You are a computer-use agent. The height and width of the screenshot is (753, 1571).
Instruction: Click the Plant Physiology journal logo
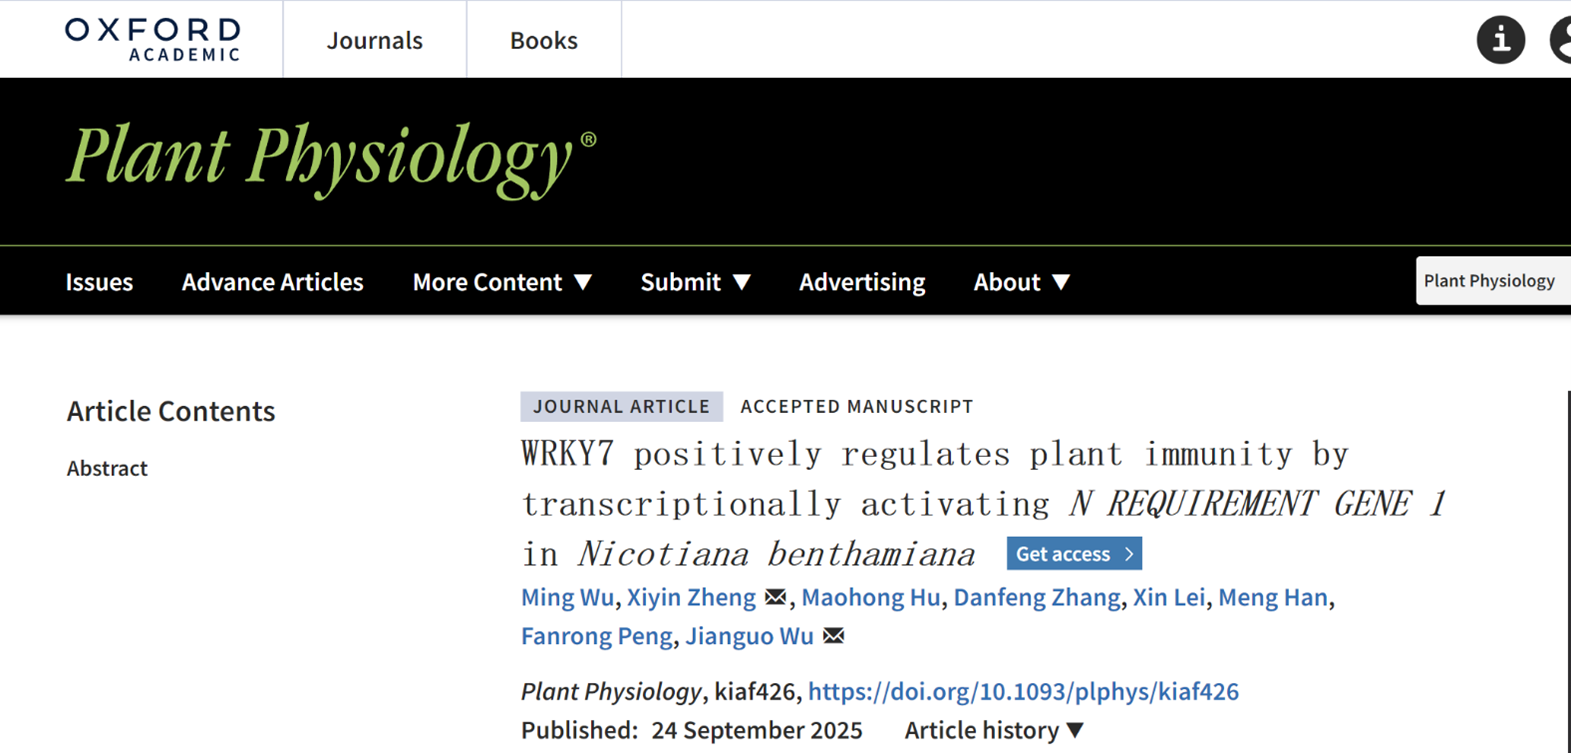point(330,160)
